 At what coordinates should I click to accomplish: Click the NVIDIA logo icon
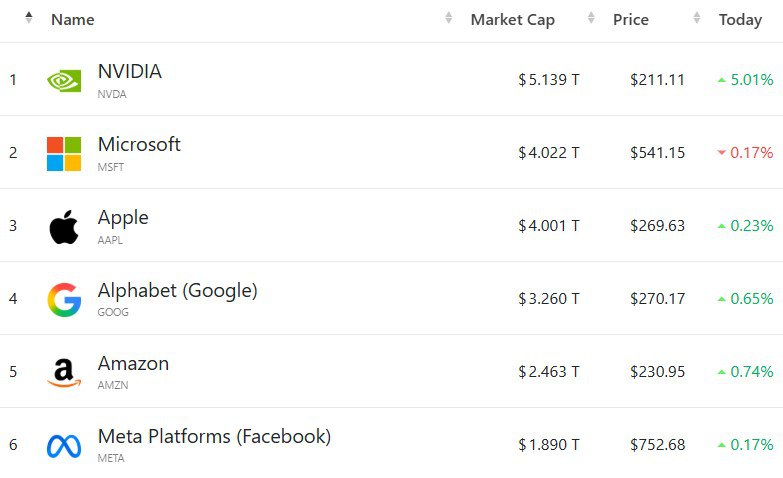pos(64,80)
